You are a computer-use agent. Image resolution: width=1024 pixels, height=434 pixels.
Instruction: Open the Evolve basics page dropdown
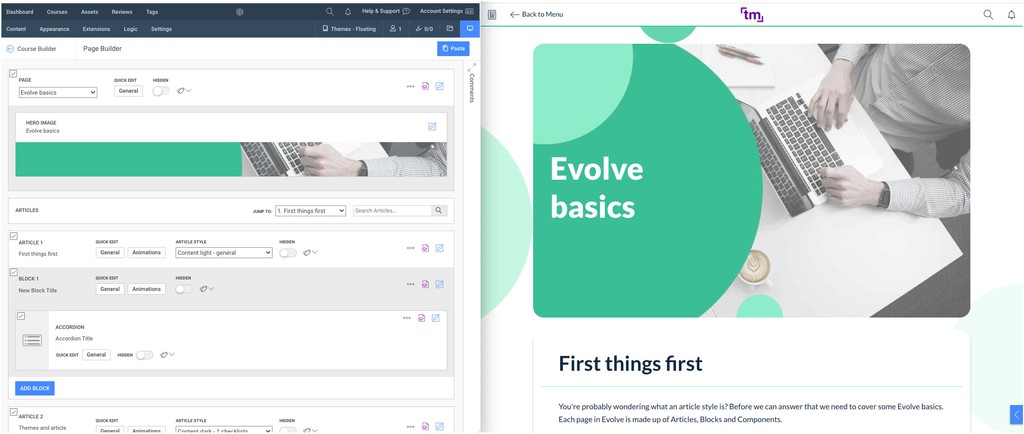pyautogui.click(x=58, y=93)
